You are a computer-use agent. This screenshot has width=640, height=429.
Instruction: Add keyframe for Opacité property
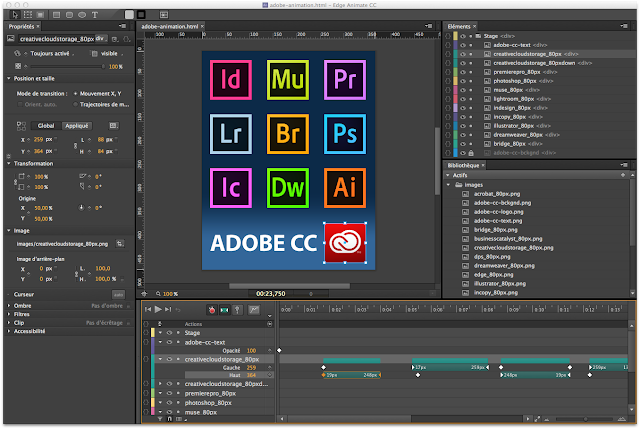270,351
